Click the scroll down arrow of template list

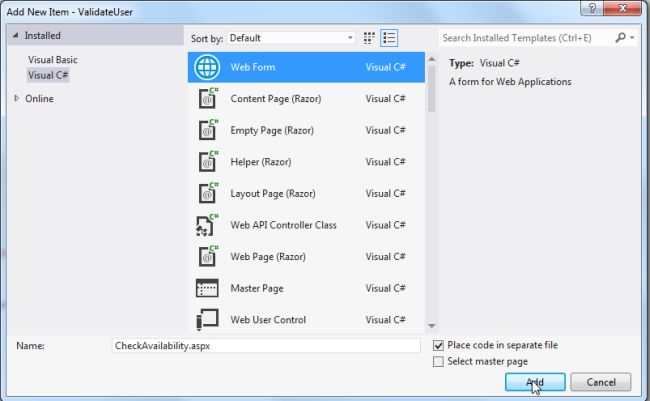432,326
